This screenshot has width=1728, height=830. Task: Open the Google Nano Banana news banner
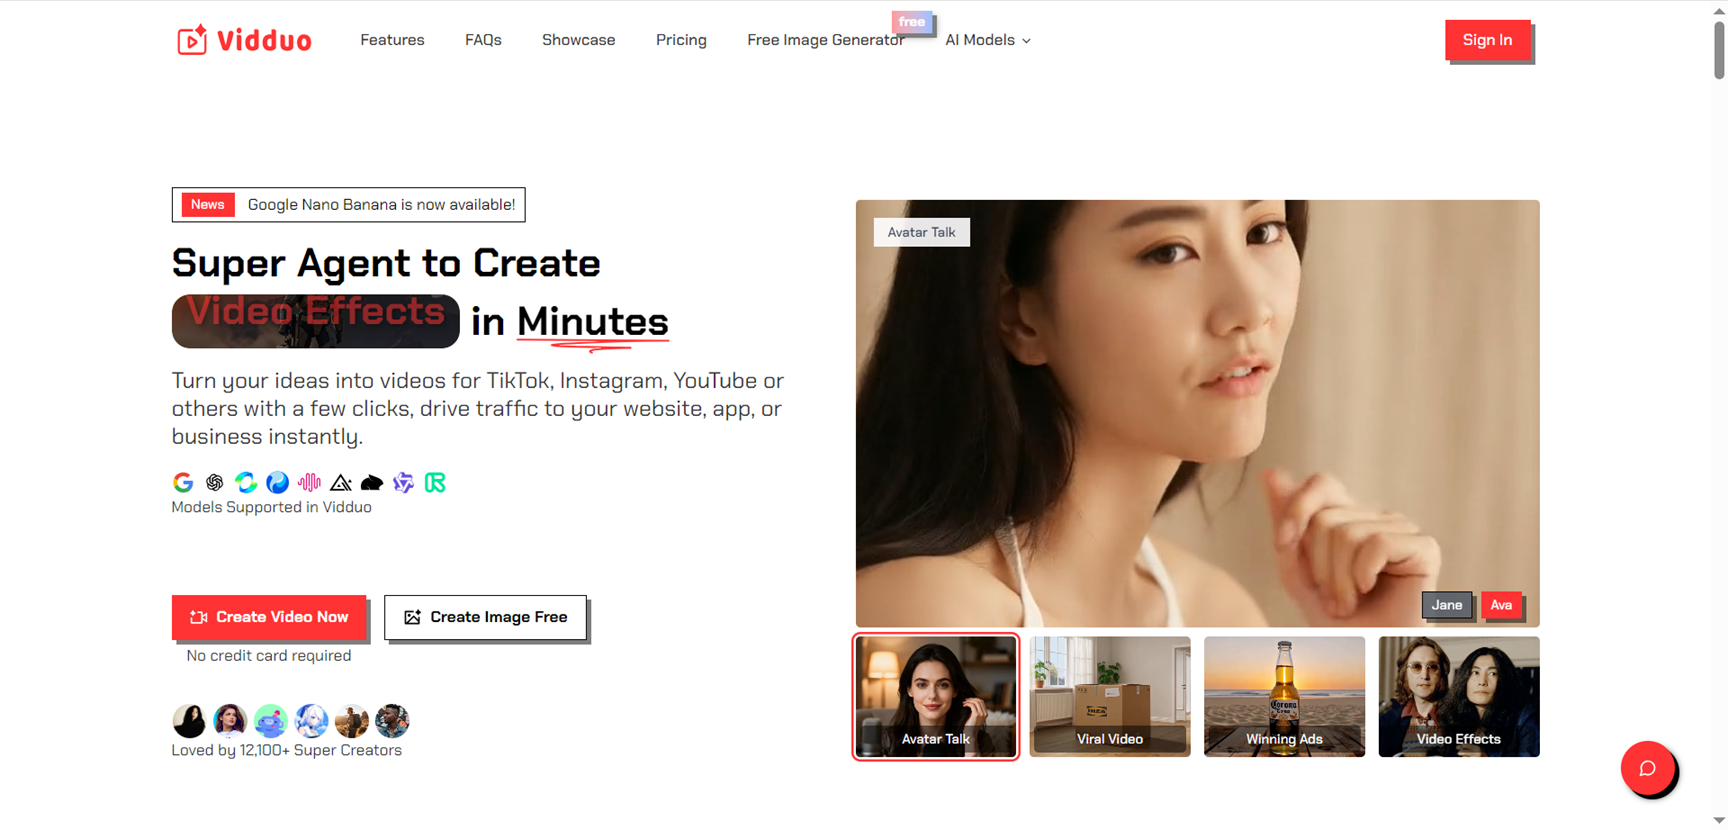pyautogui.click(x=348, y=205)
